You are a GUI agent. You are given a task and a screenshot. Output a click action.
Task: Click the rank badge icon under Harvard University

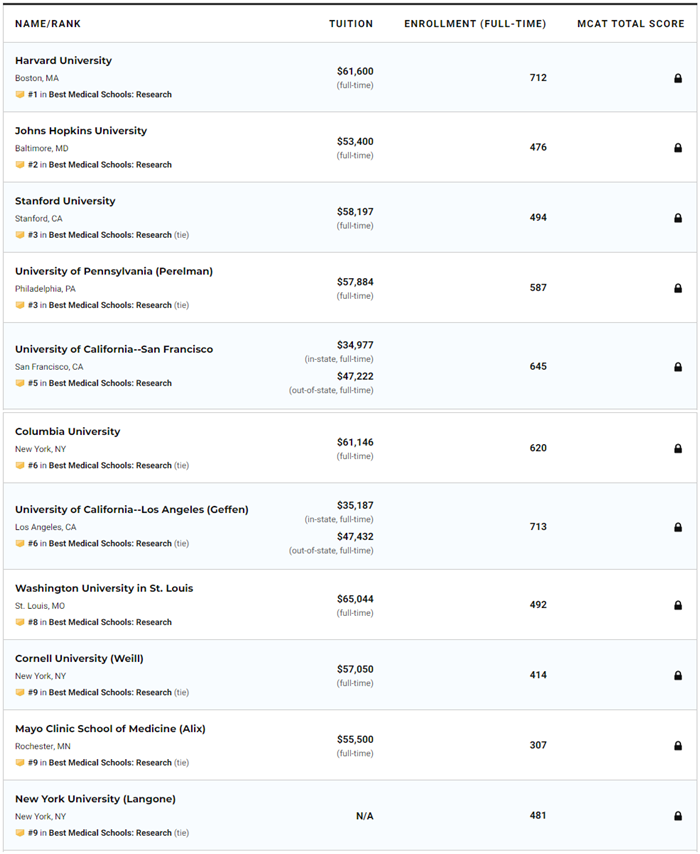pyautogui.click(x=20, y=95)
